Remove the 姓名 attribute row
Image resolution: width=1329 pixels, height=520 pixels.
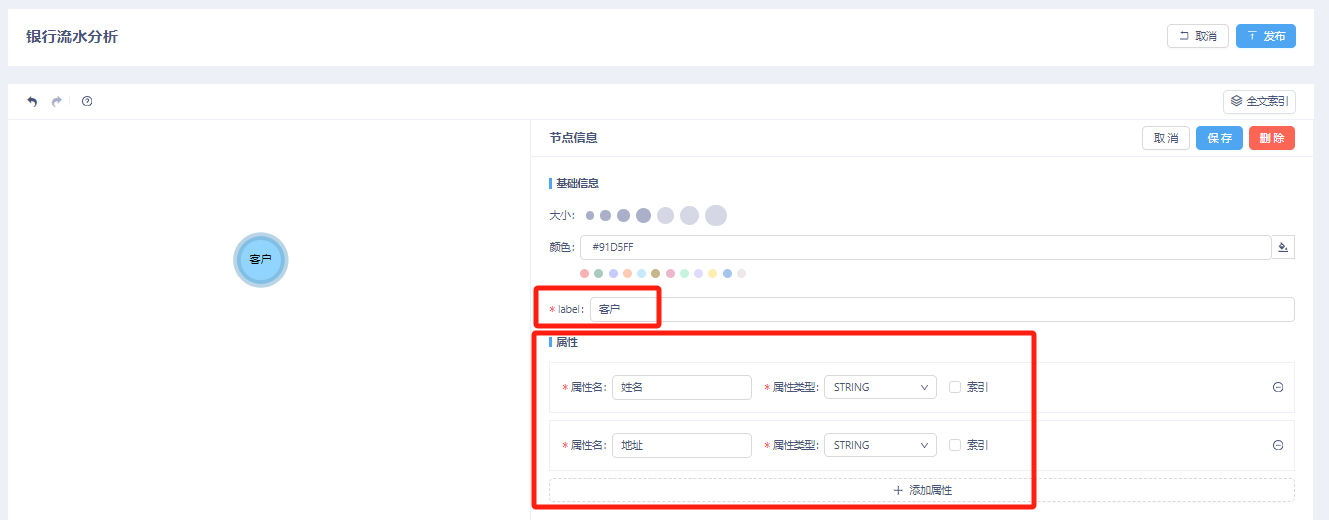click(1278, 388)
